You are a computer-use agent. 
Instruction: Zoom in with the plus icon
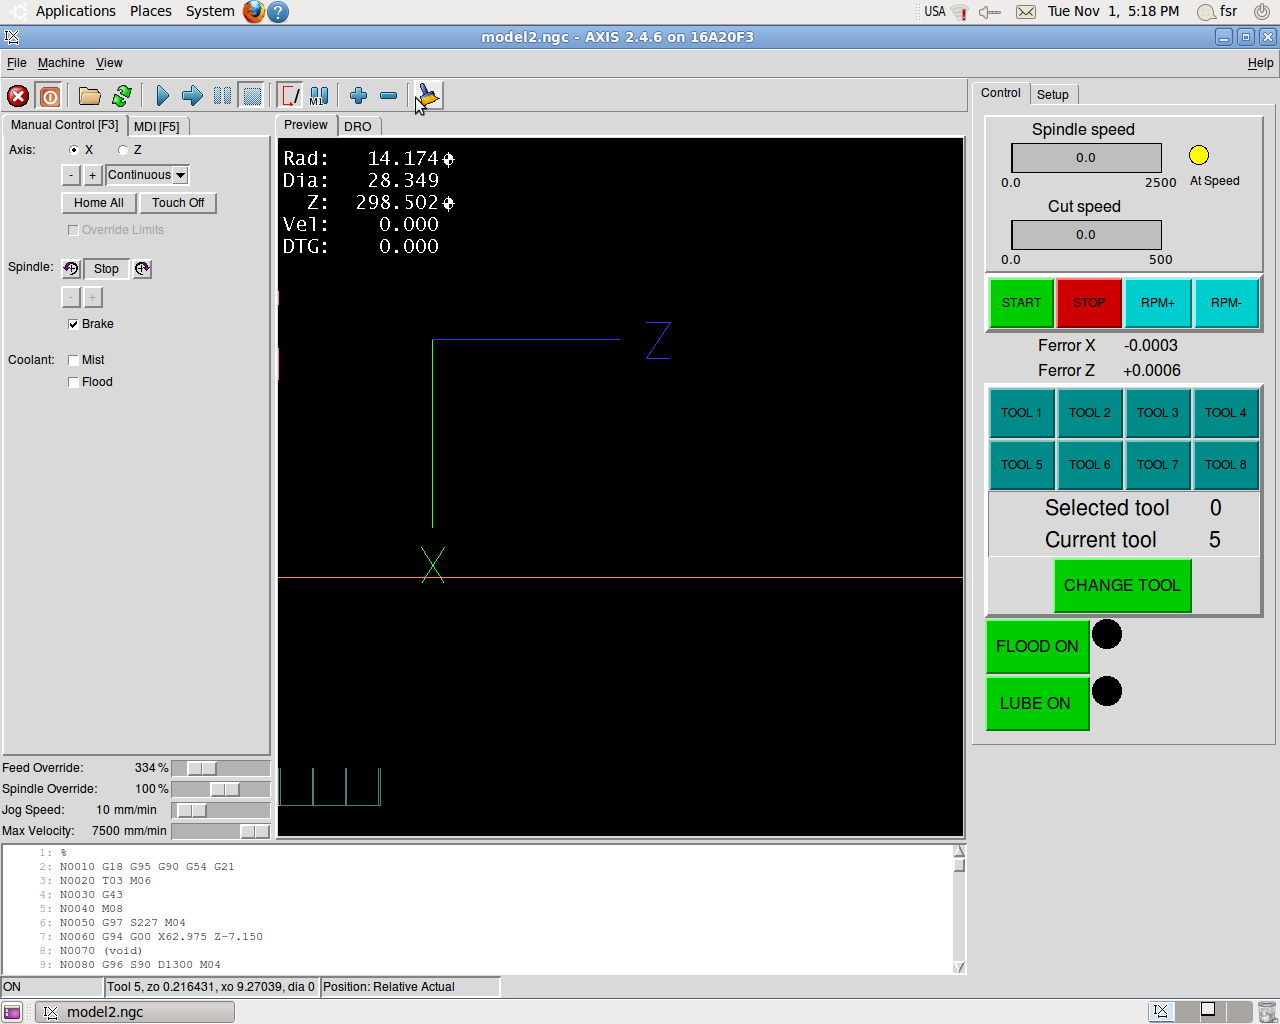(x=358, y=96)
